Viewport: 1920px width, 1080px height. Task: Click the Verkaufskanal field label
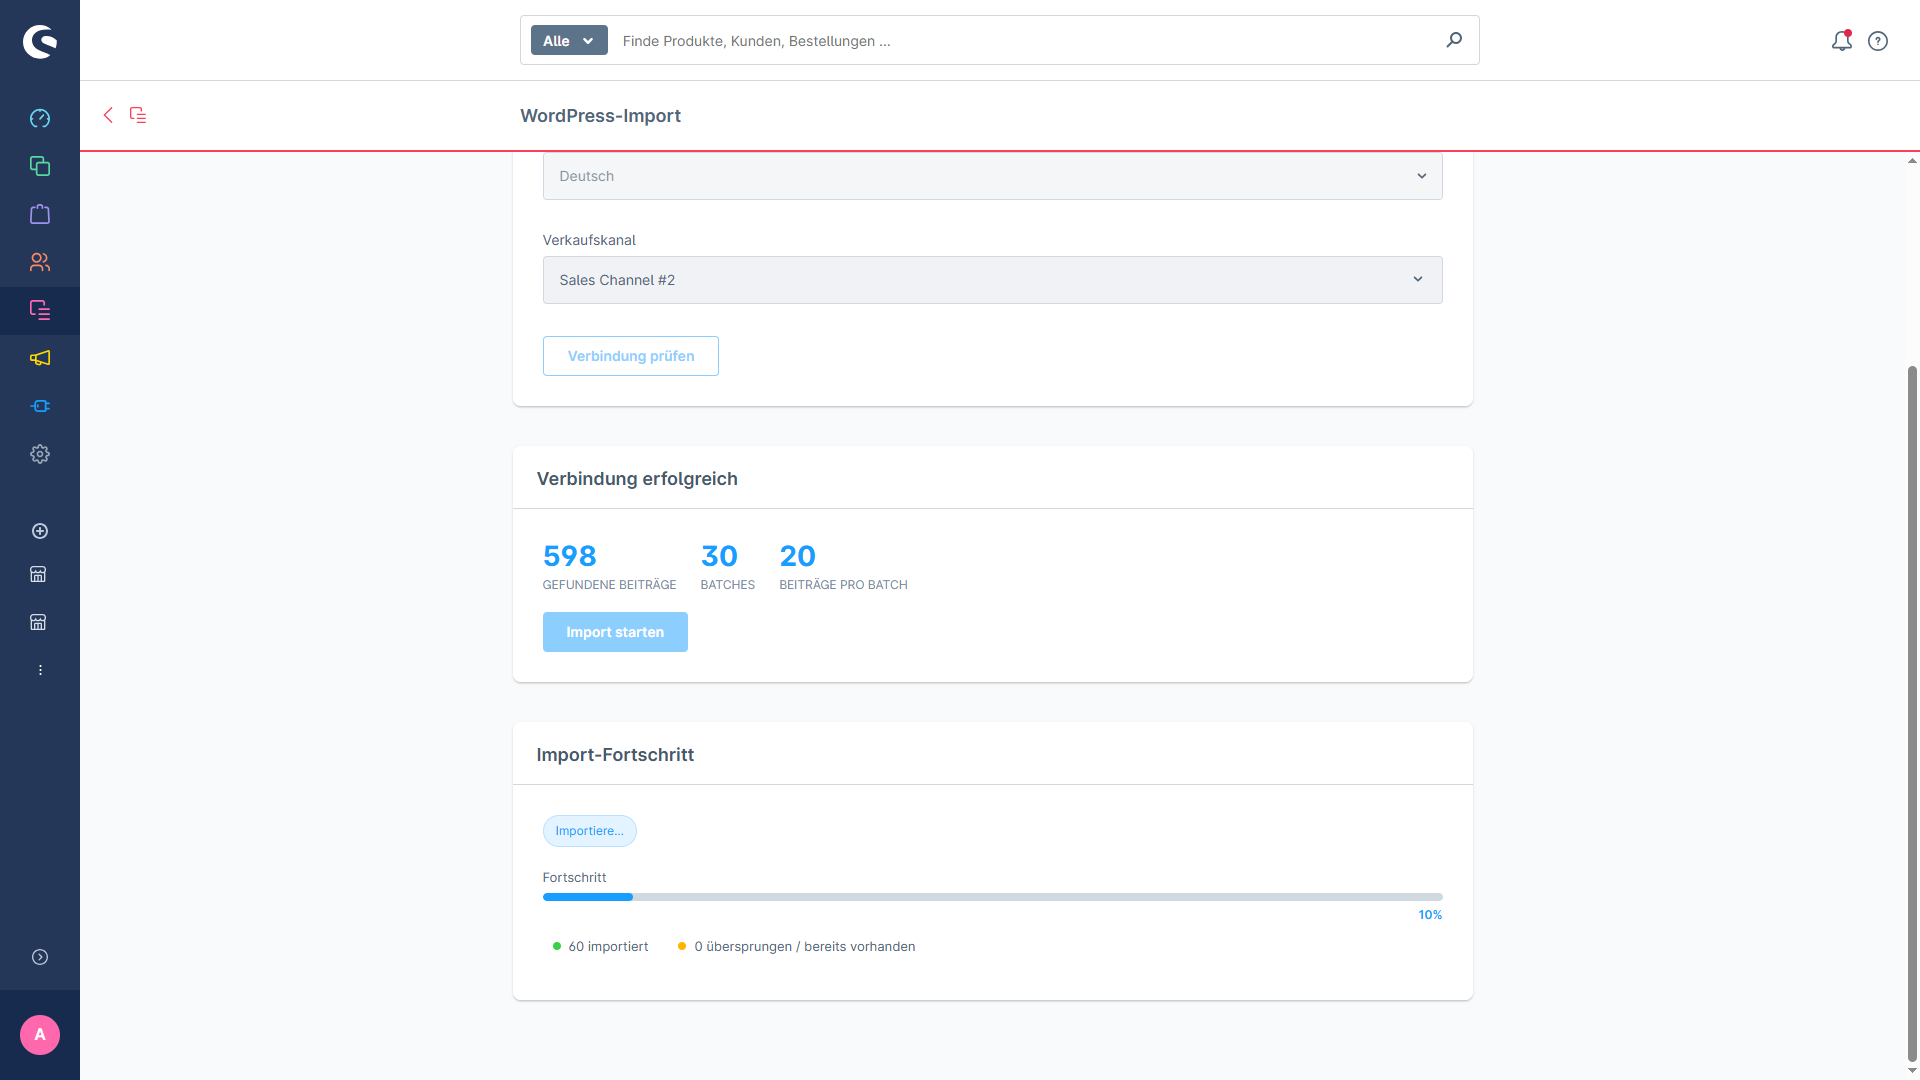pyautogui.click(x=589, y=240)
